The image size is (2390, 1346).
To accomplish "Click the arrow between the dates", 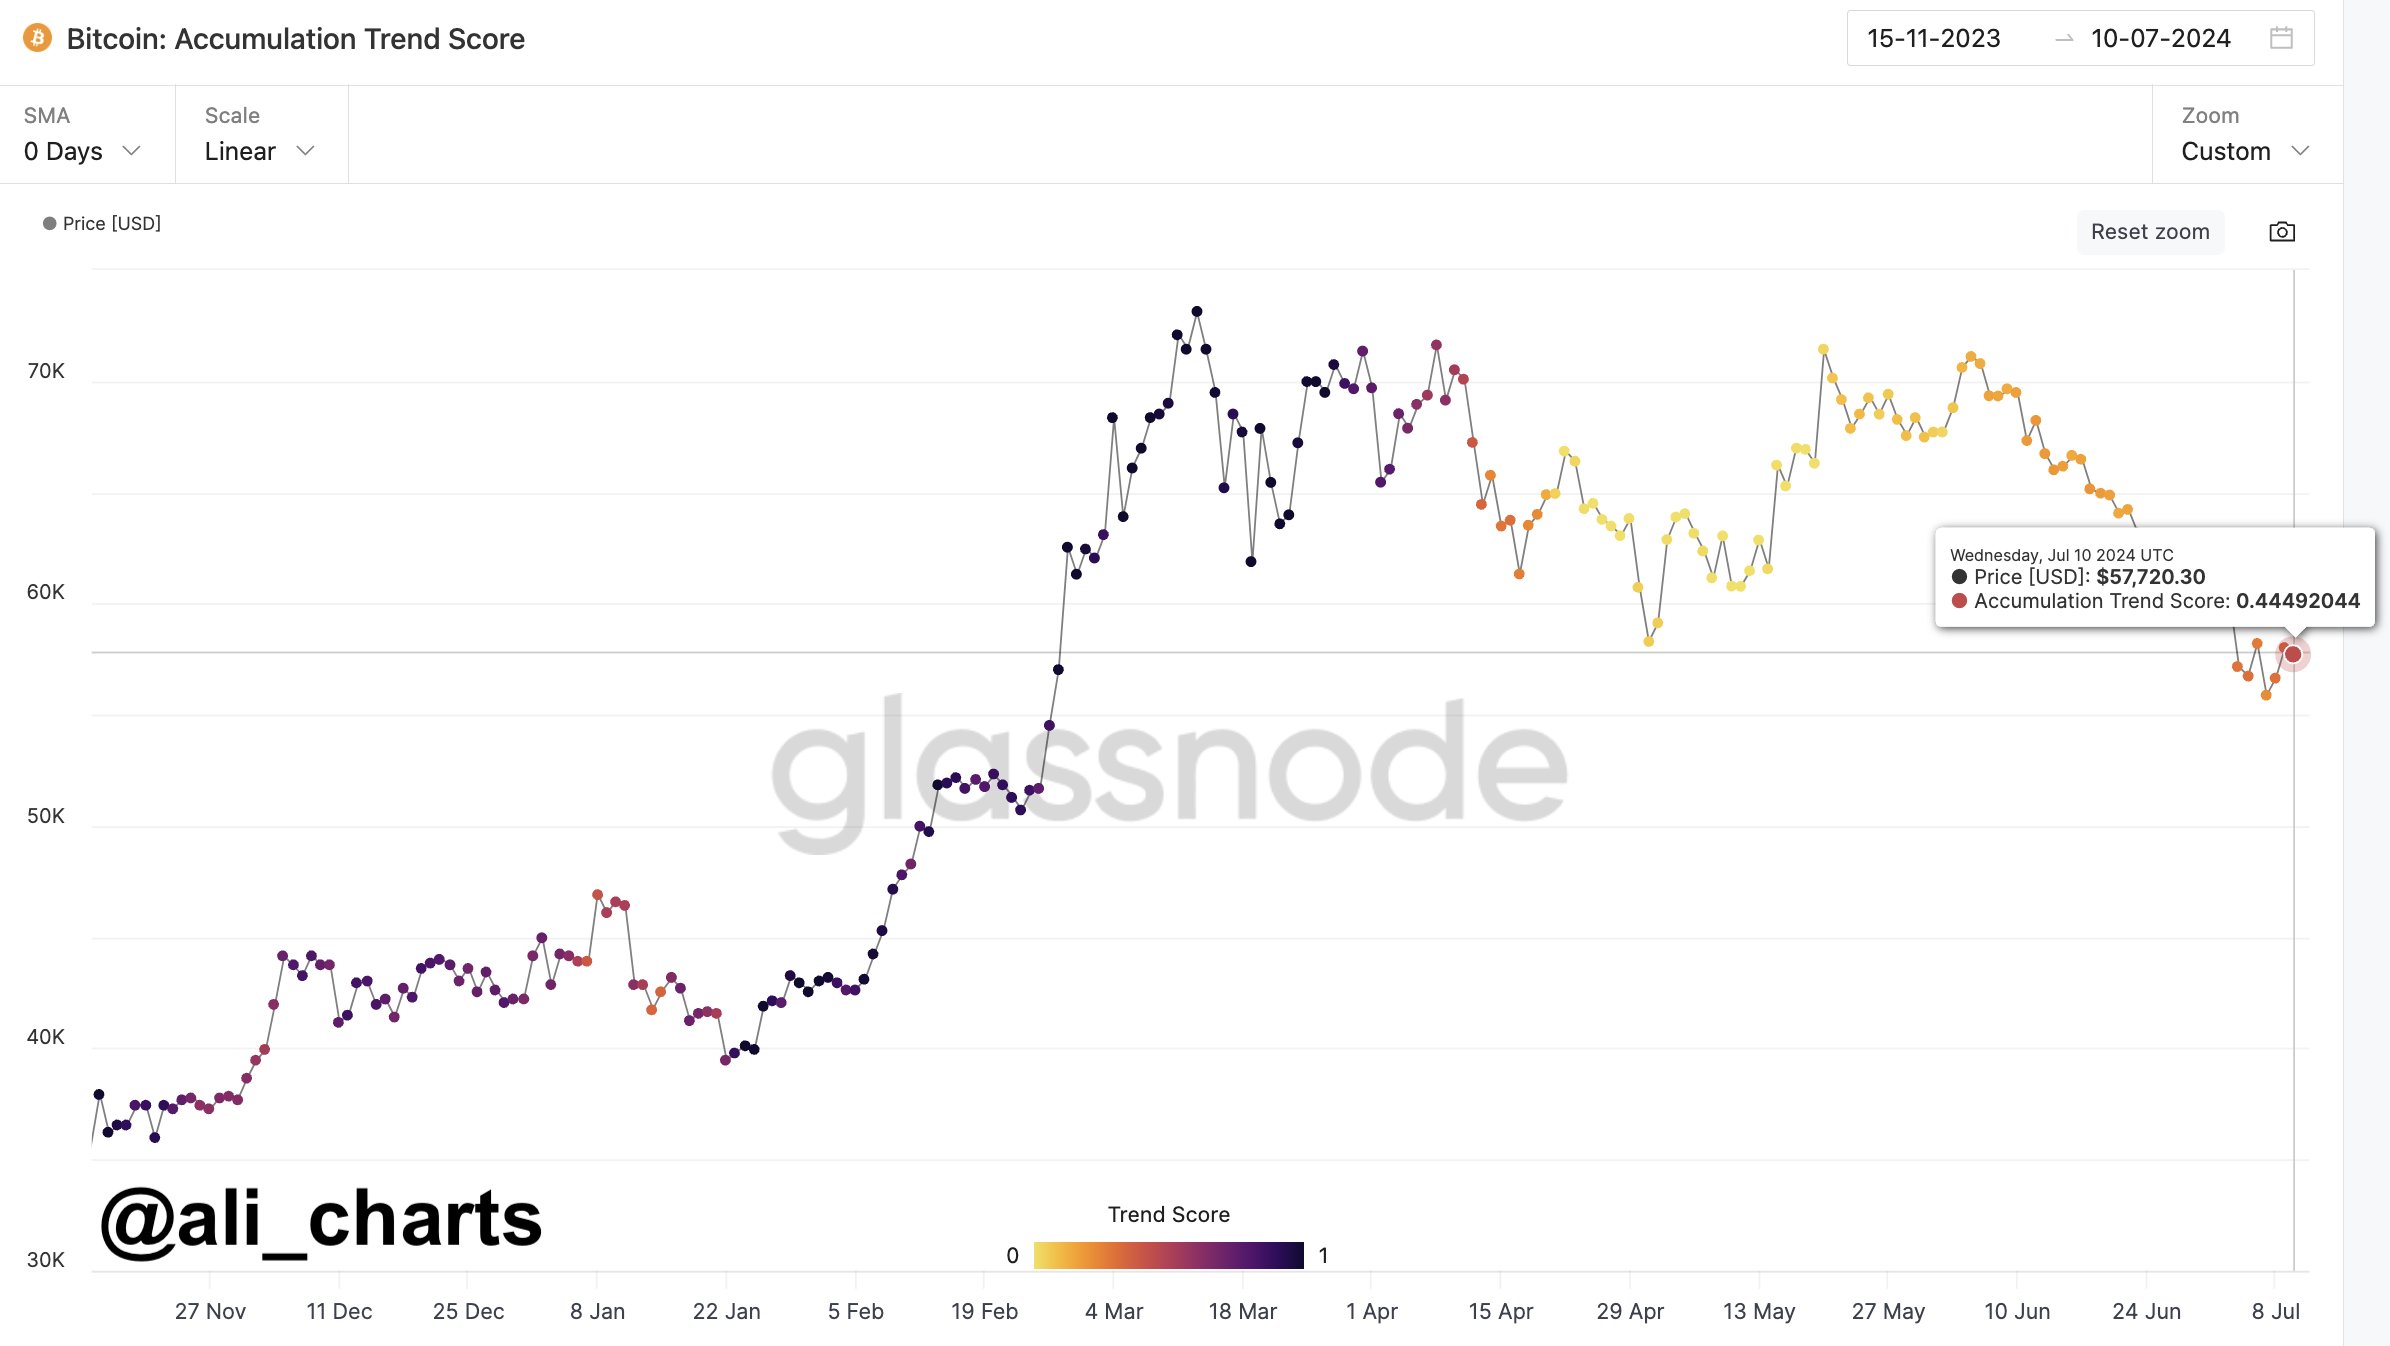I will pos(2064,39).
